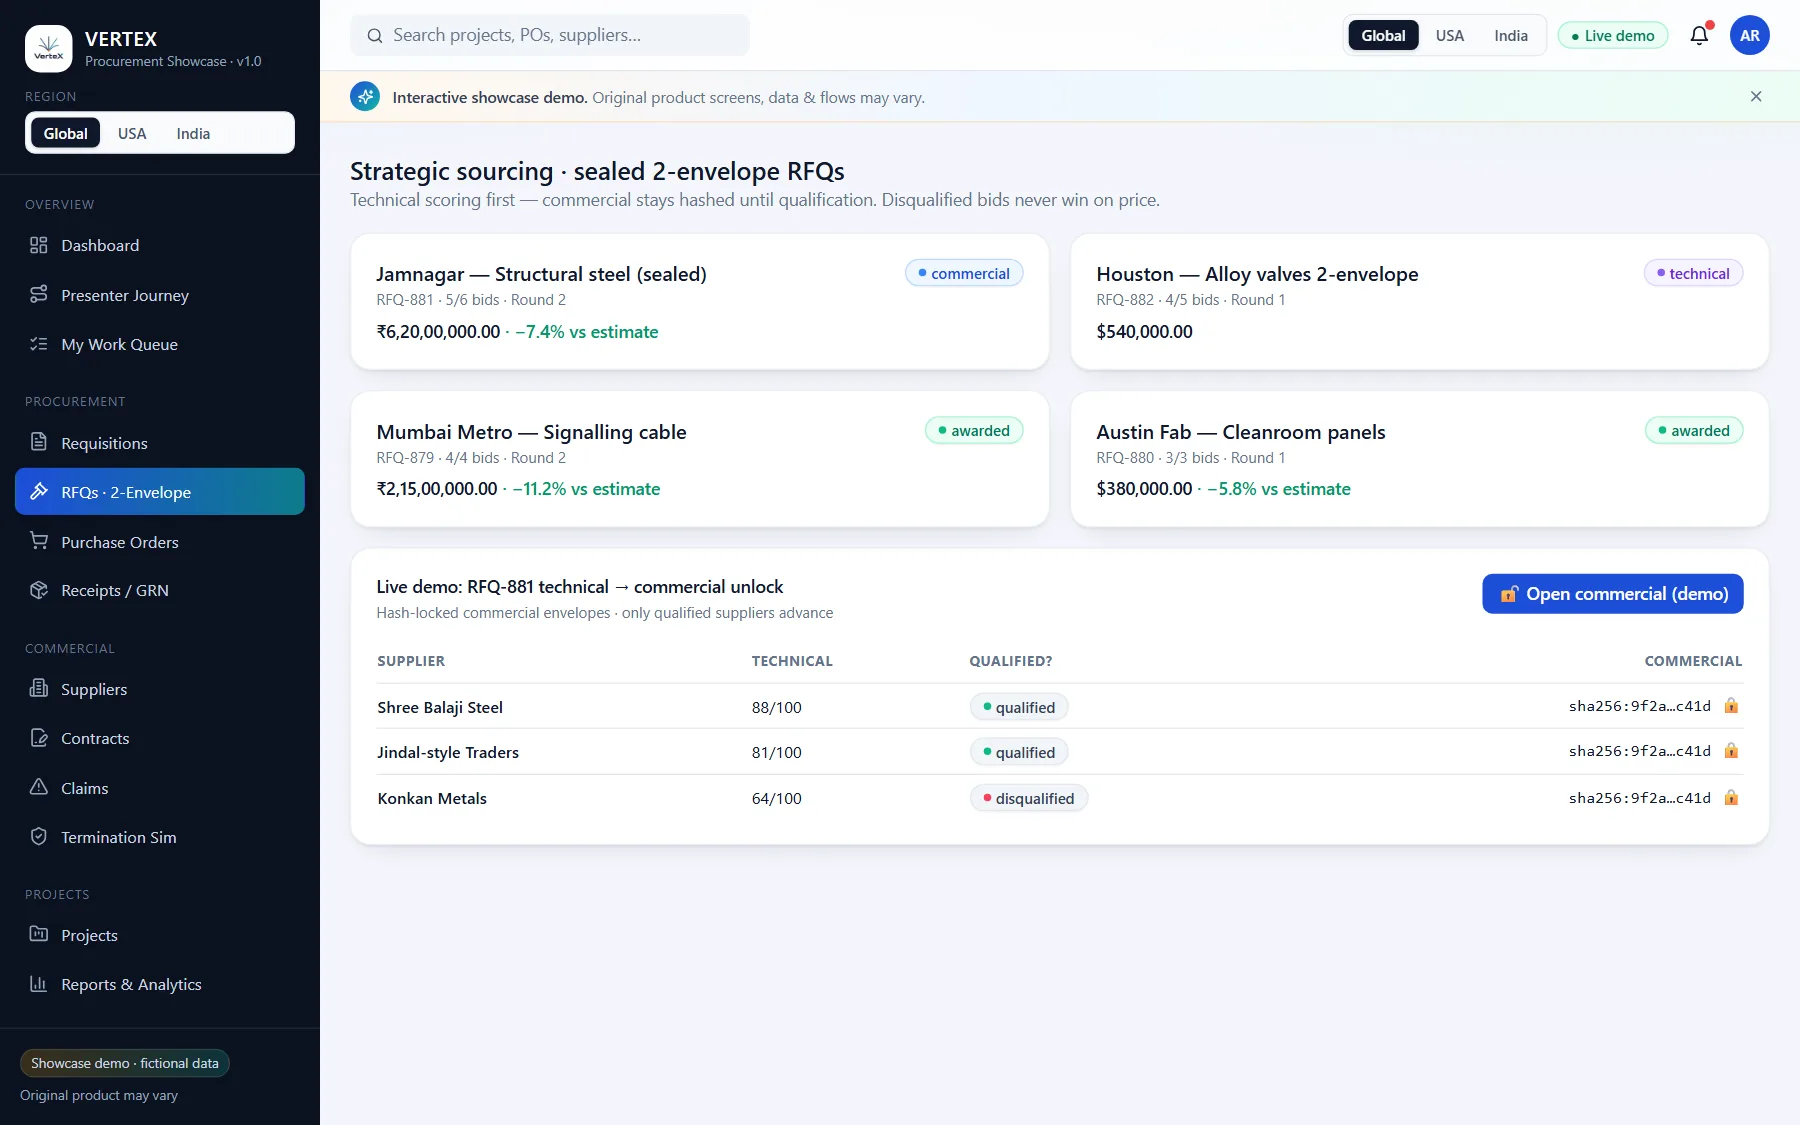Viewport: 1800px width, 1125px height.
Task: Click Projects folder icon
Action: (39, 934)
